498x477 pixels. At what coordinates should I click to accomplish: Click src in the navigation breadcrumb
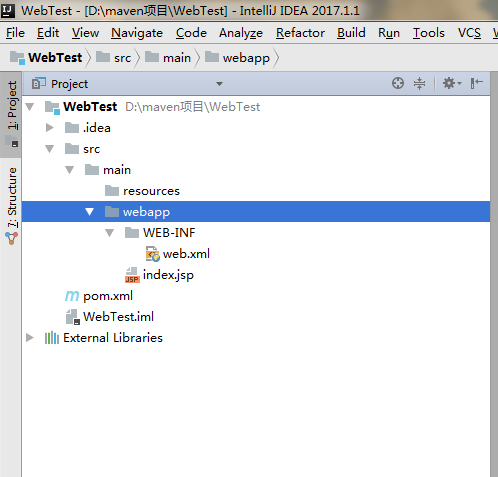(114, 58)
